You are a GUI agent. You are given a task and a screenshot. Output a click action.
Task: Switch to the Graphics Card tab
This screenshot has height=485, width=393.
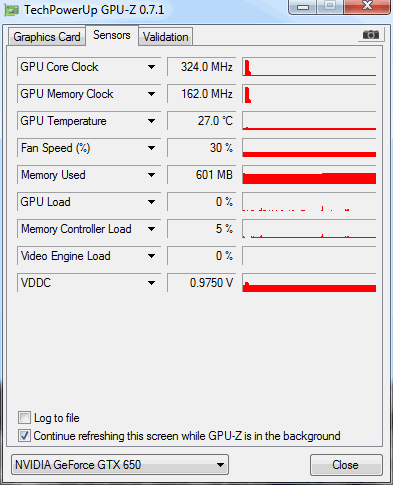47,37
